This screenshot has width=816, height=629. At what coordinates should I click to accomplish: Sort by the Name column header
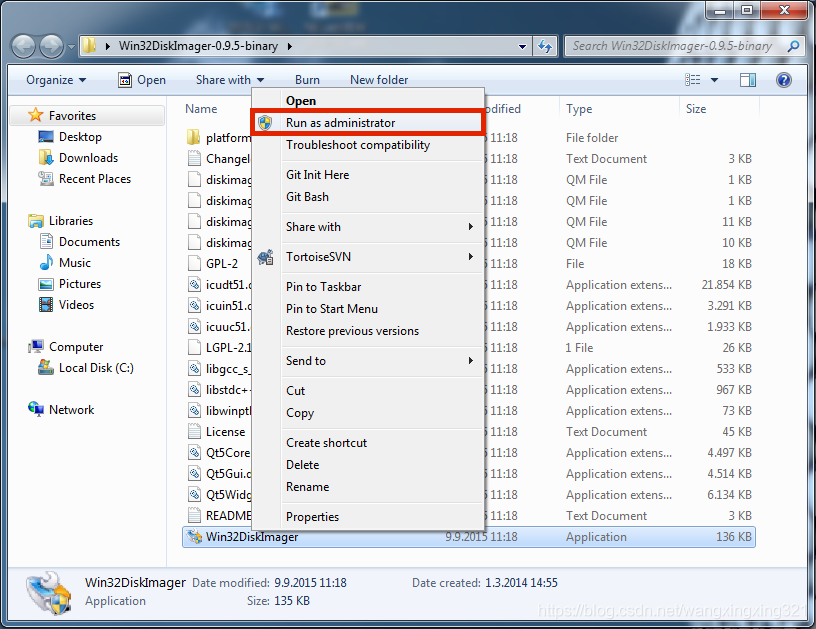201,109
